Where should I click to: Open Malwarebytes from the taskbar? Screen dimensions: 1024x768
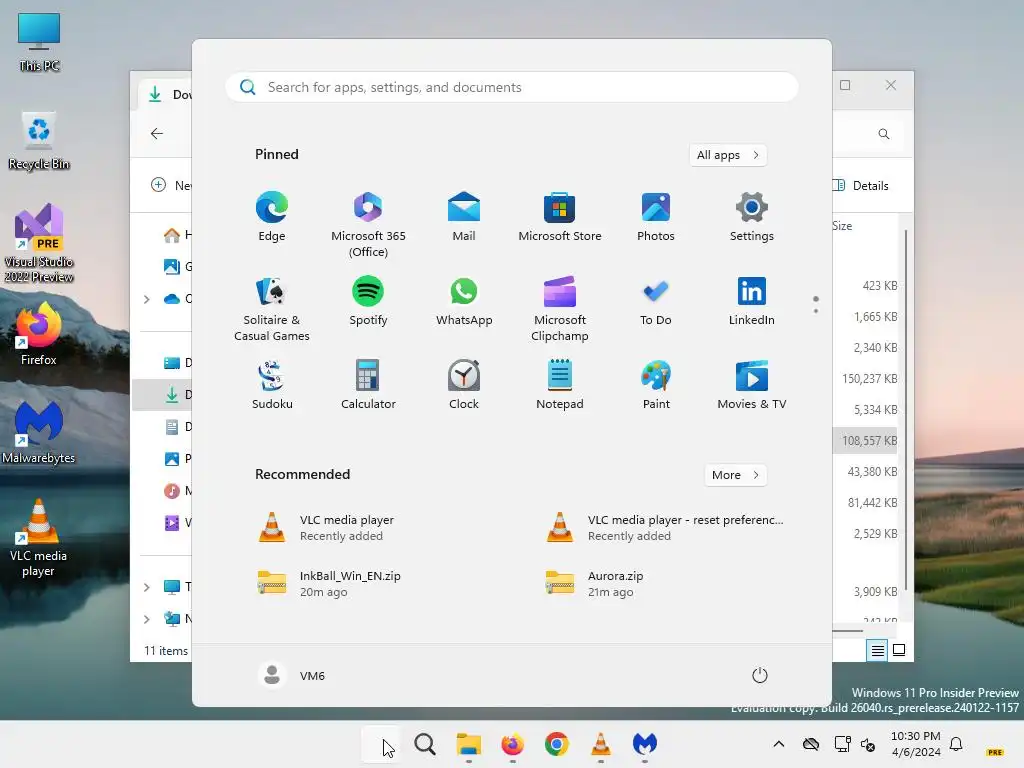tap(645, 744)
